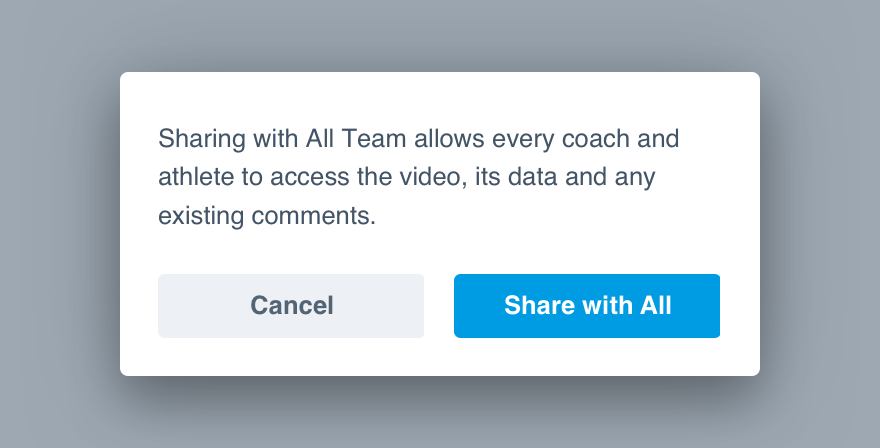880x448 pixels.
Task: Click the sharing explanation message text
Action: click(x=419, y=177)
